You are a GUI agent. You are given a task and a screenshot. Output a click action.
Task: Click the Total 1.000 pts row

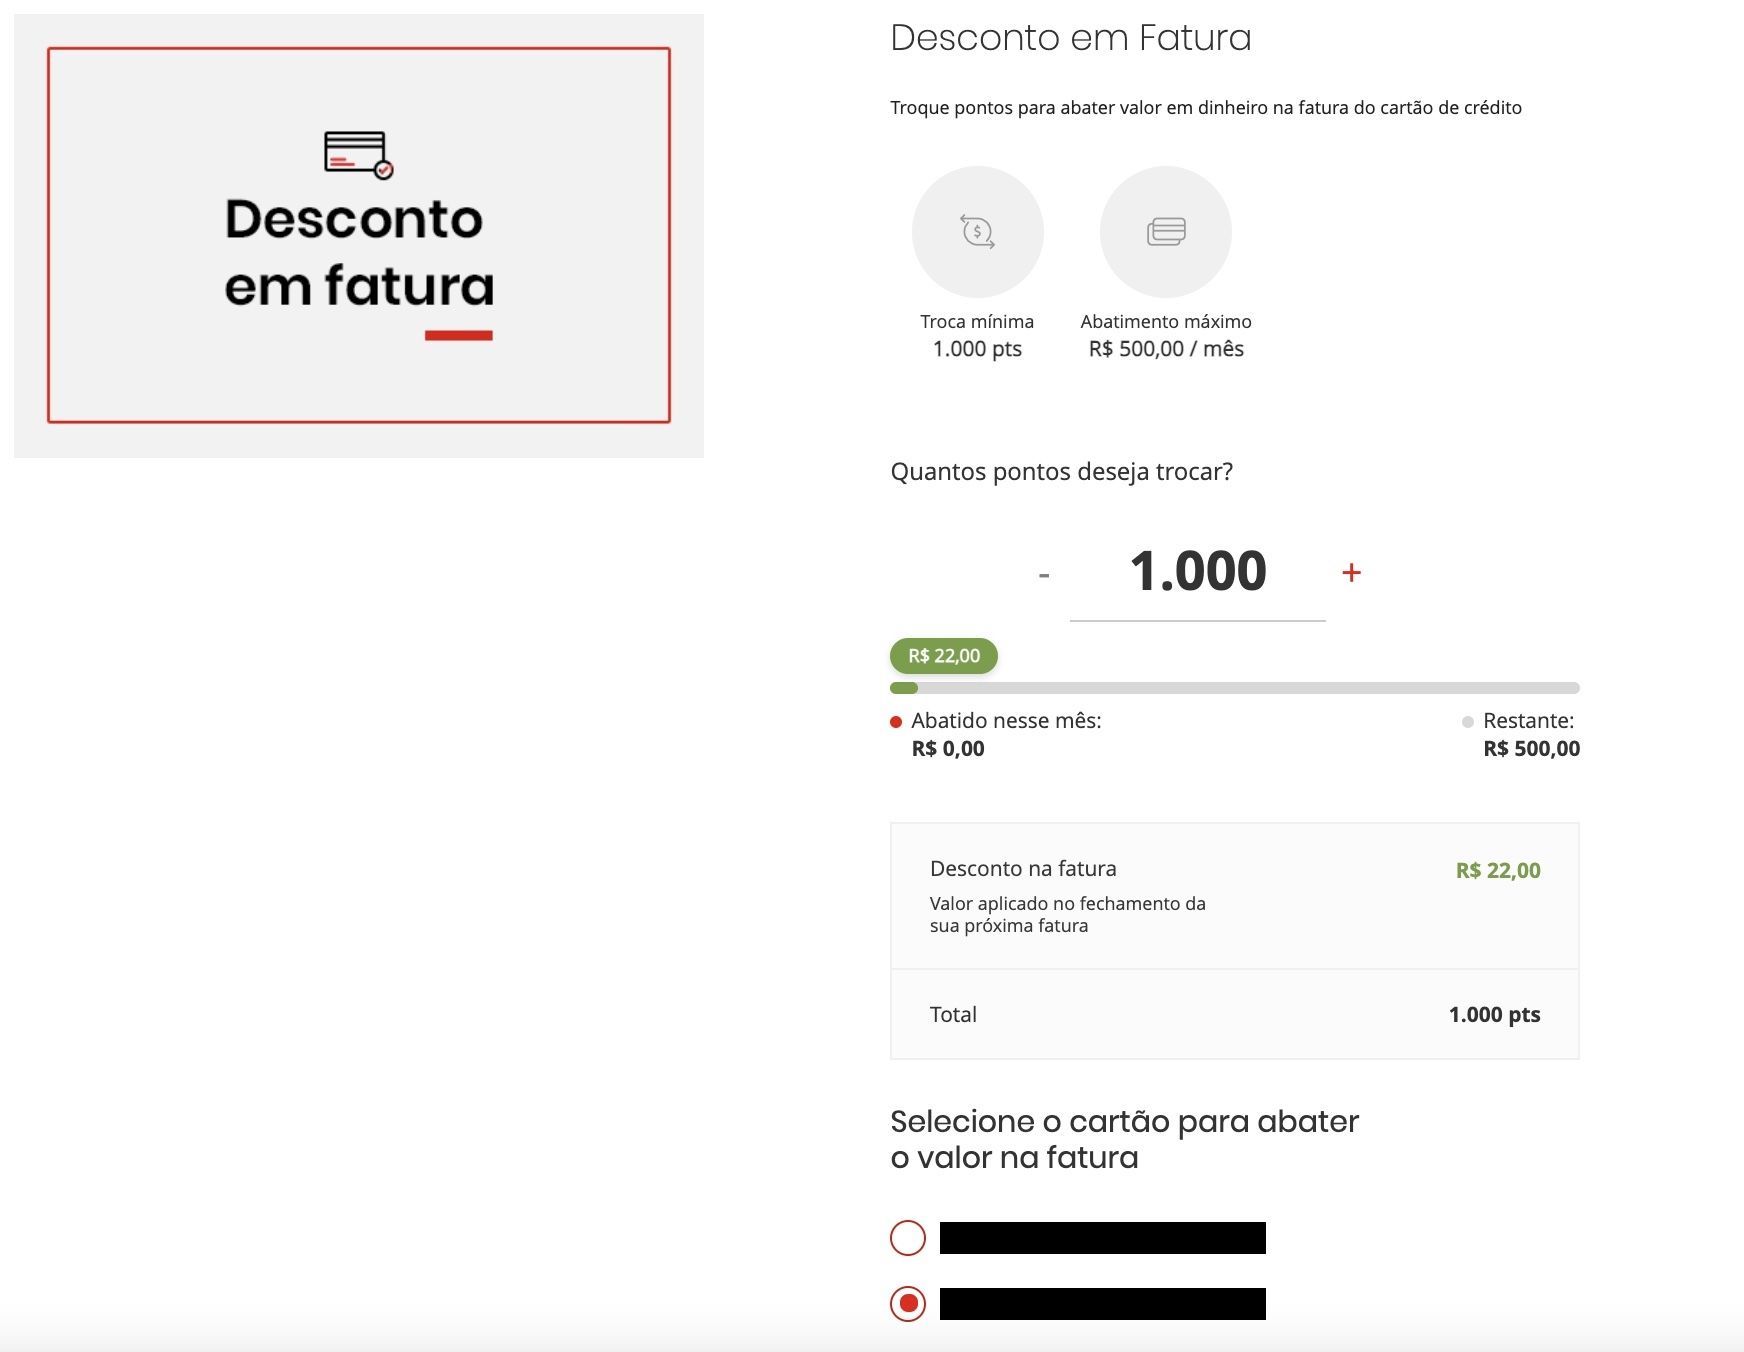[x=1235, y=1014]
